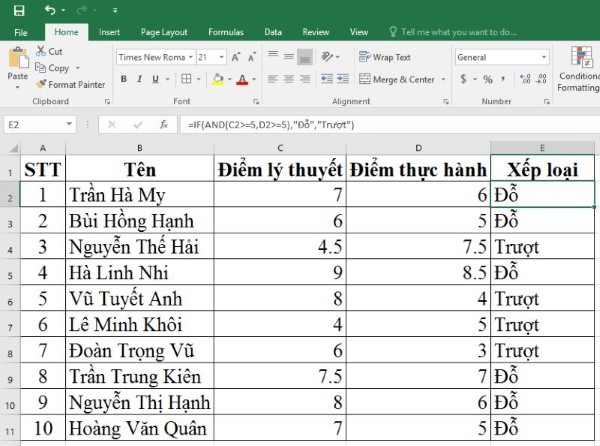Image resolution: width=600 pixels, height=446 pixels.
Task: Click the Accounting dollar format icon
Action: coord(463,79)
